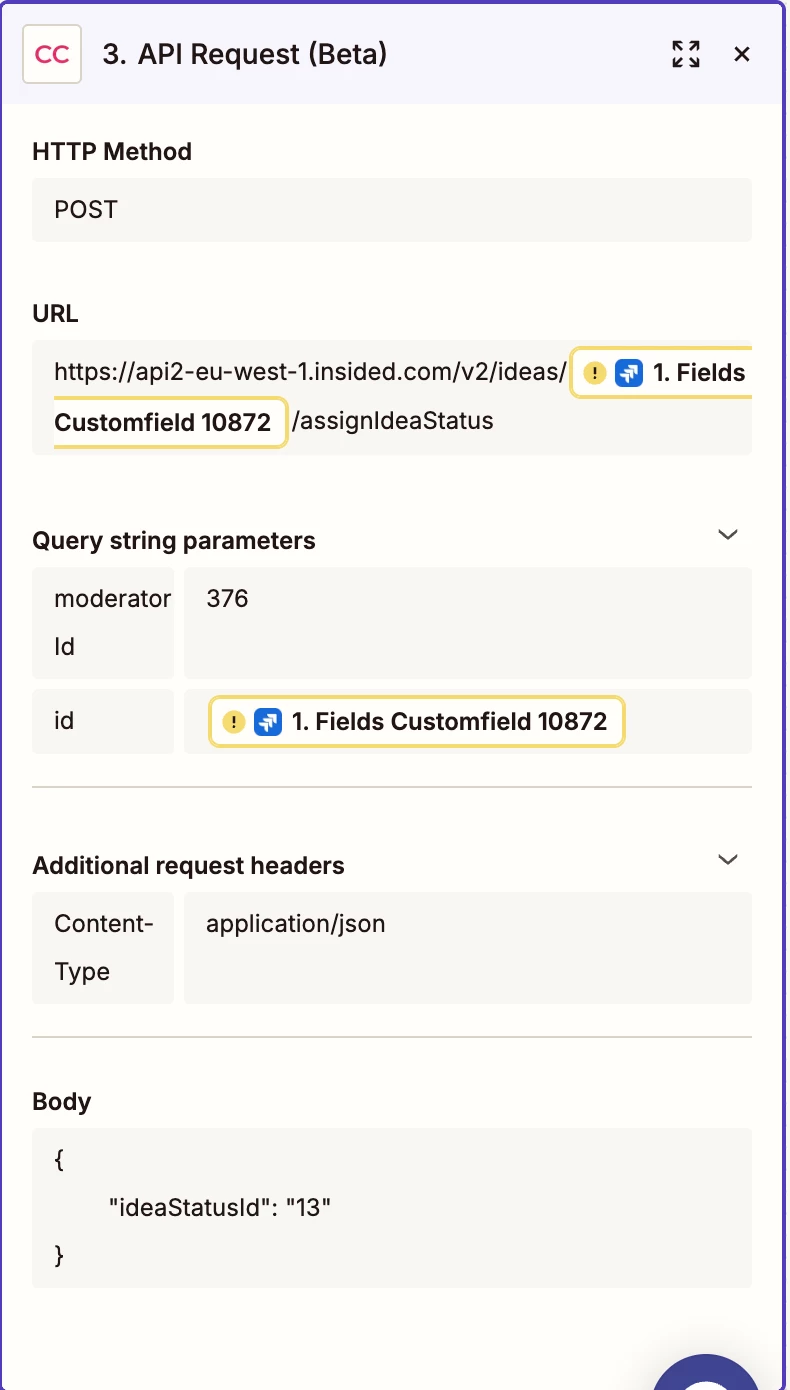Close the API Request panel
The width and height of the screenshot is (790, 1390).
tap(742, 54)
